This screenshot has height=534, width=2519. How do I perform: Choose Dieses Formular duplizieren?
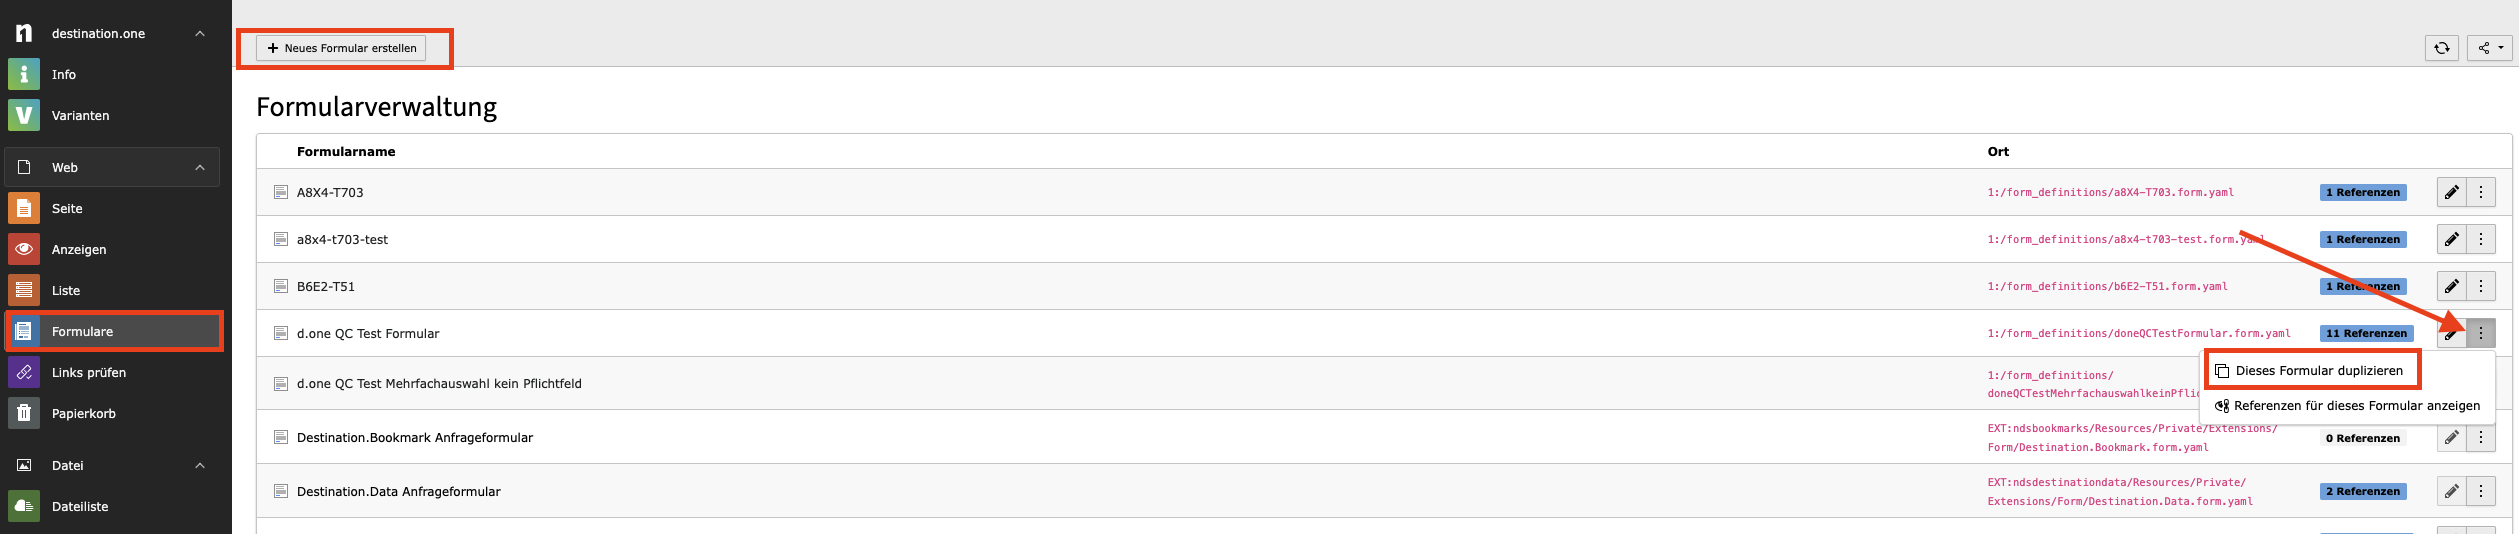(2318, 371)
